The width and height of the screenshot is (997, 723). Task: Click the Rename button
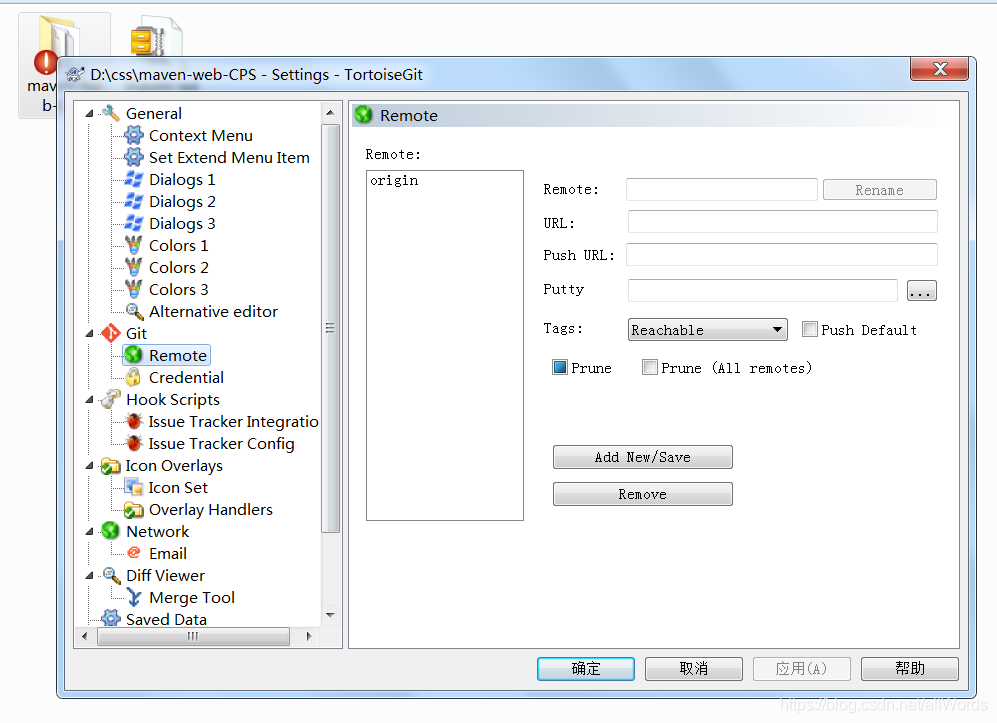click(879, 189)
